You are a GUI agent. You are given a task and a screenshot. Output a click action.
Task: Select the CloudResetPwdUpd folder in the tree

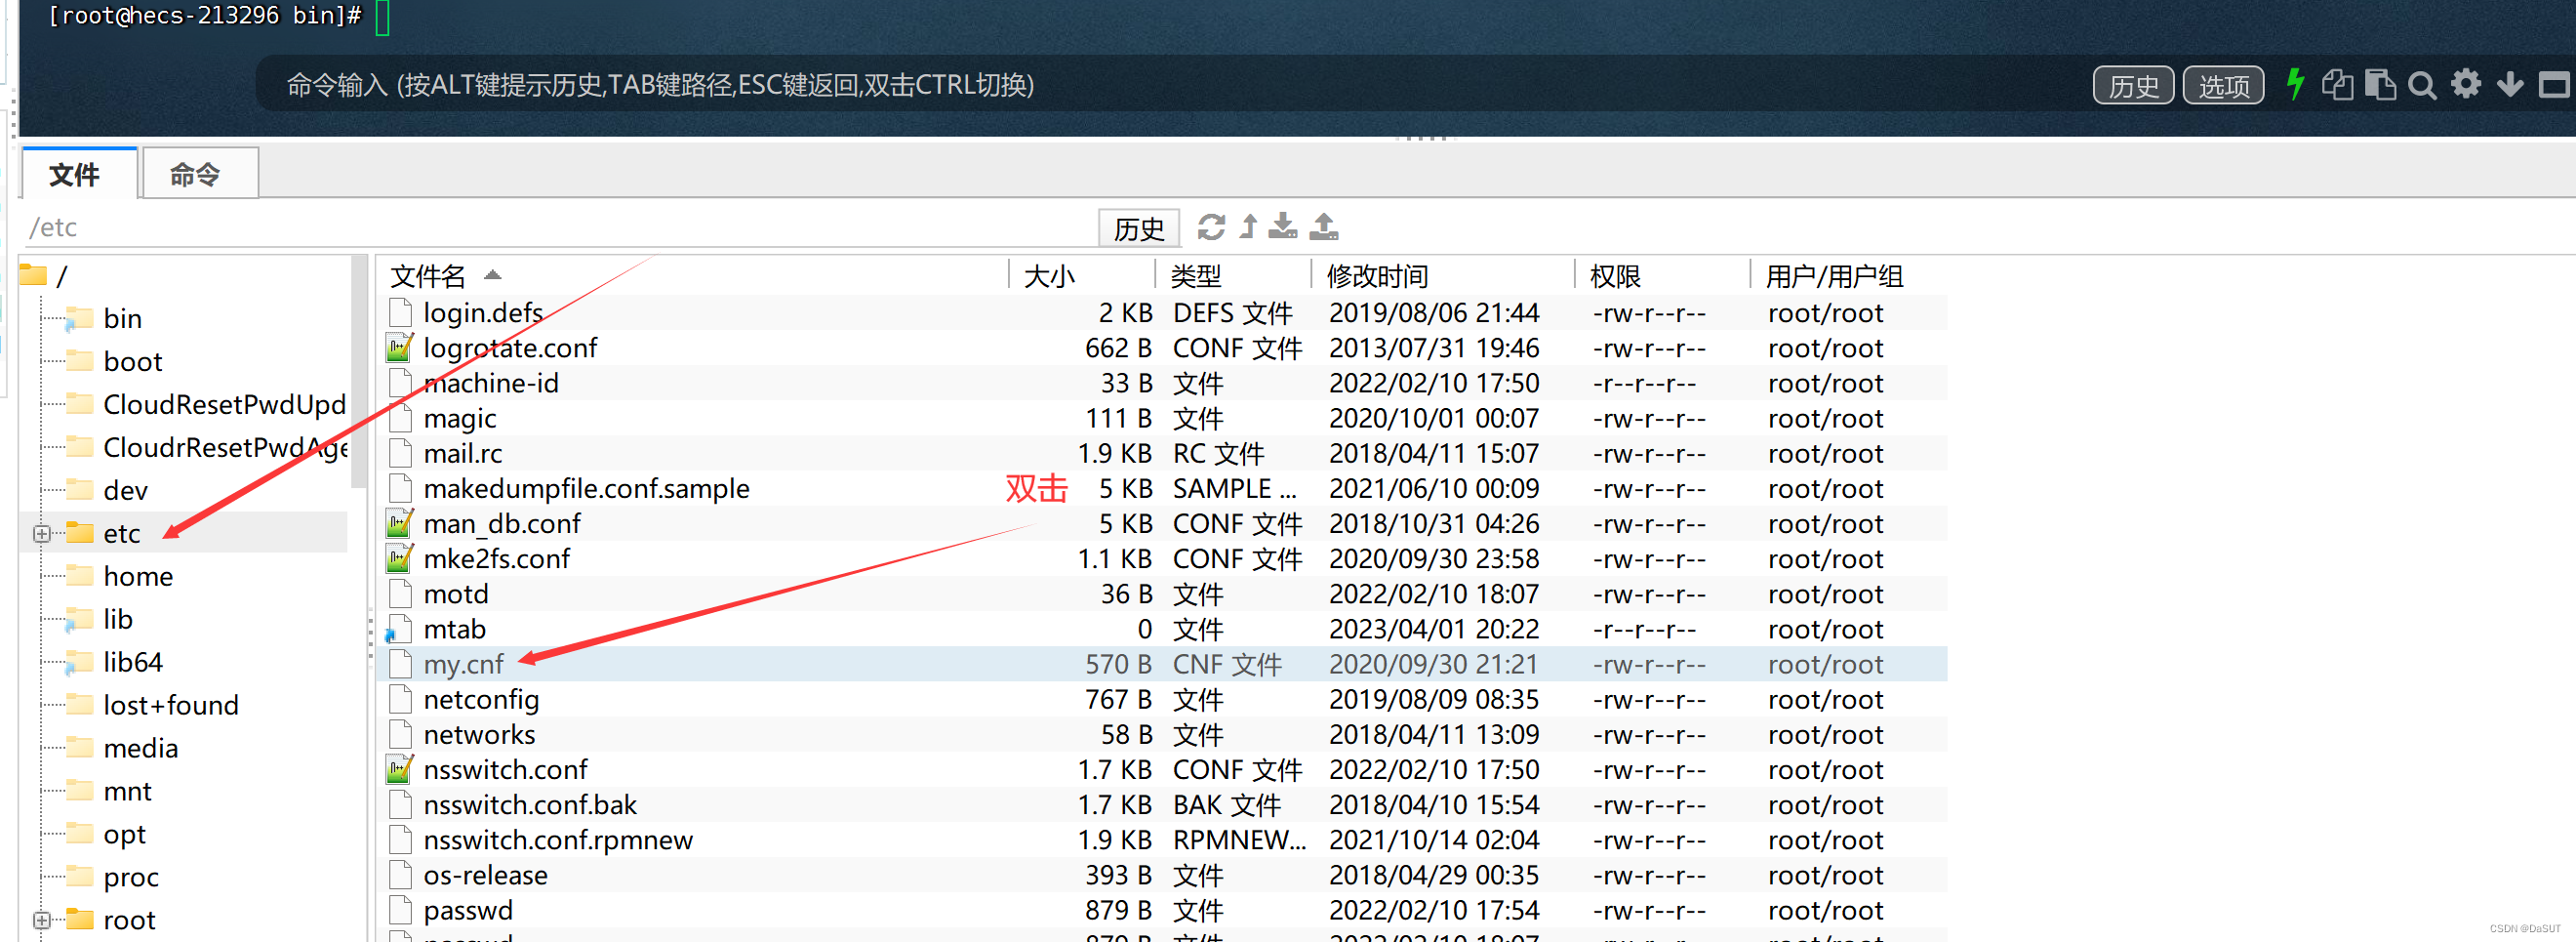pyautogui.click(x=224, y=404)
